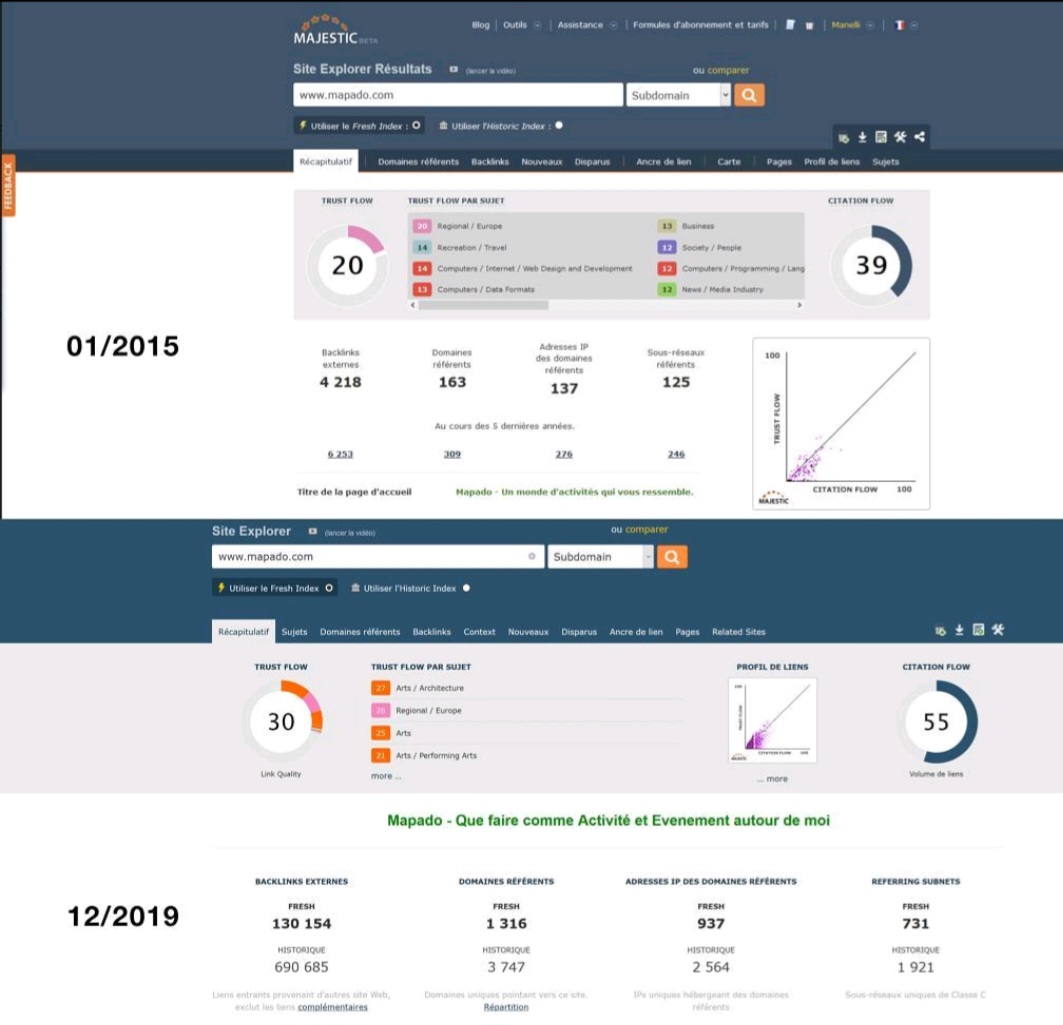Click the lightning icon beside Fresh Index in the 01/2015 panel
Image resolution: width=1063 pixels, height=1025 pixels.
pyautogui.click(x=303, y=125)
